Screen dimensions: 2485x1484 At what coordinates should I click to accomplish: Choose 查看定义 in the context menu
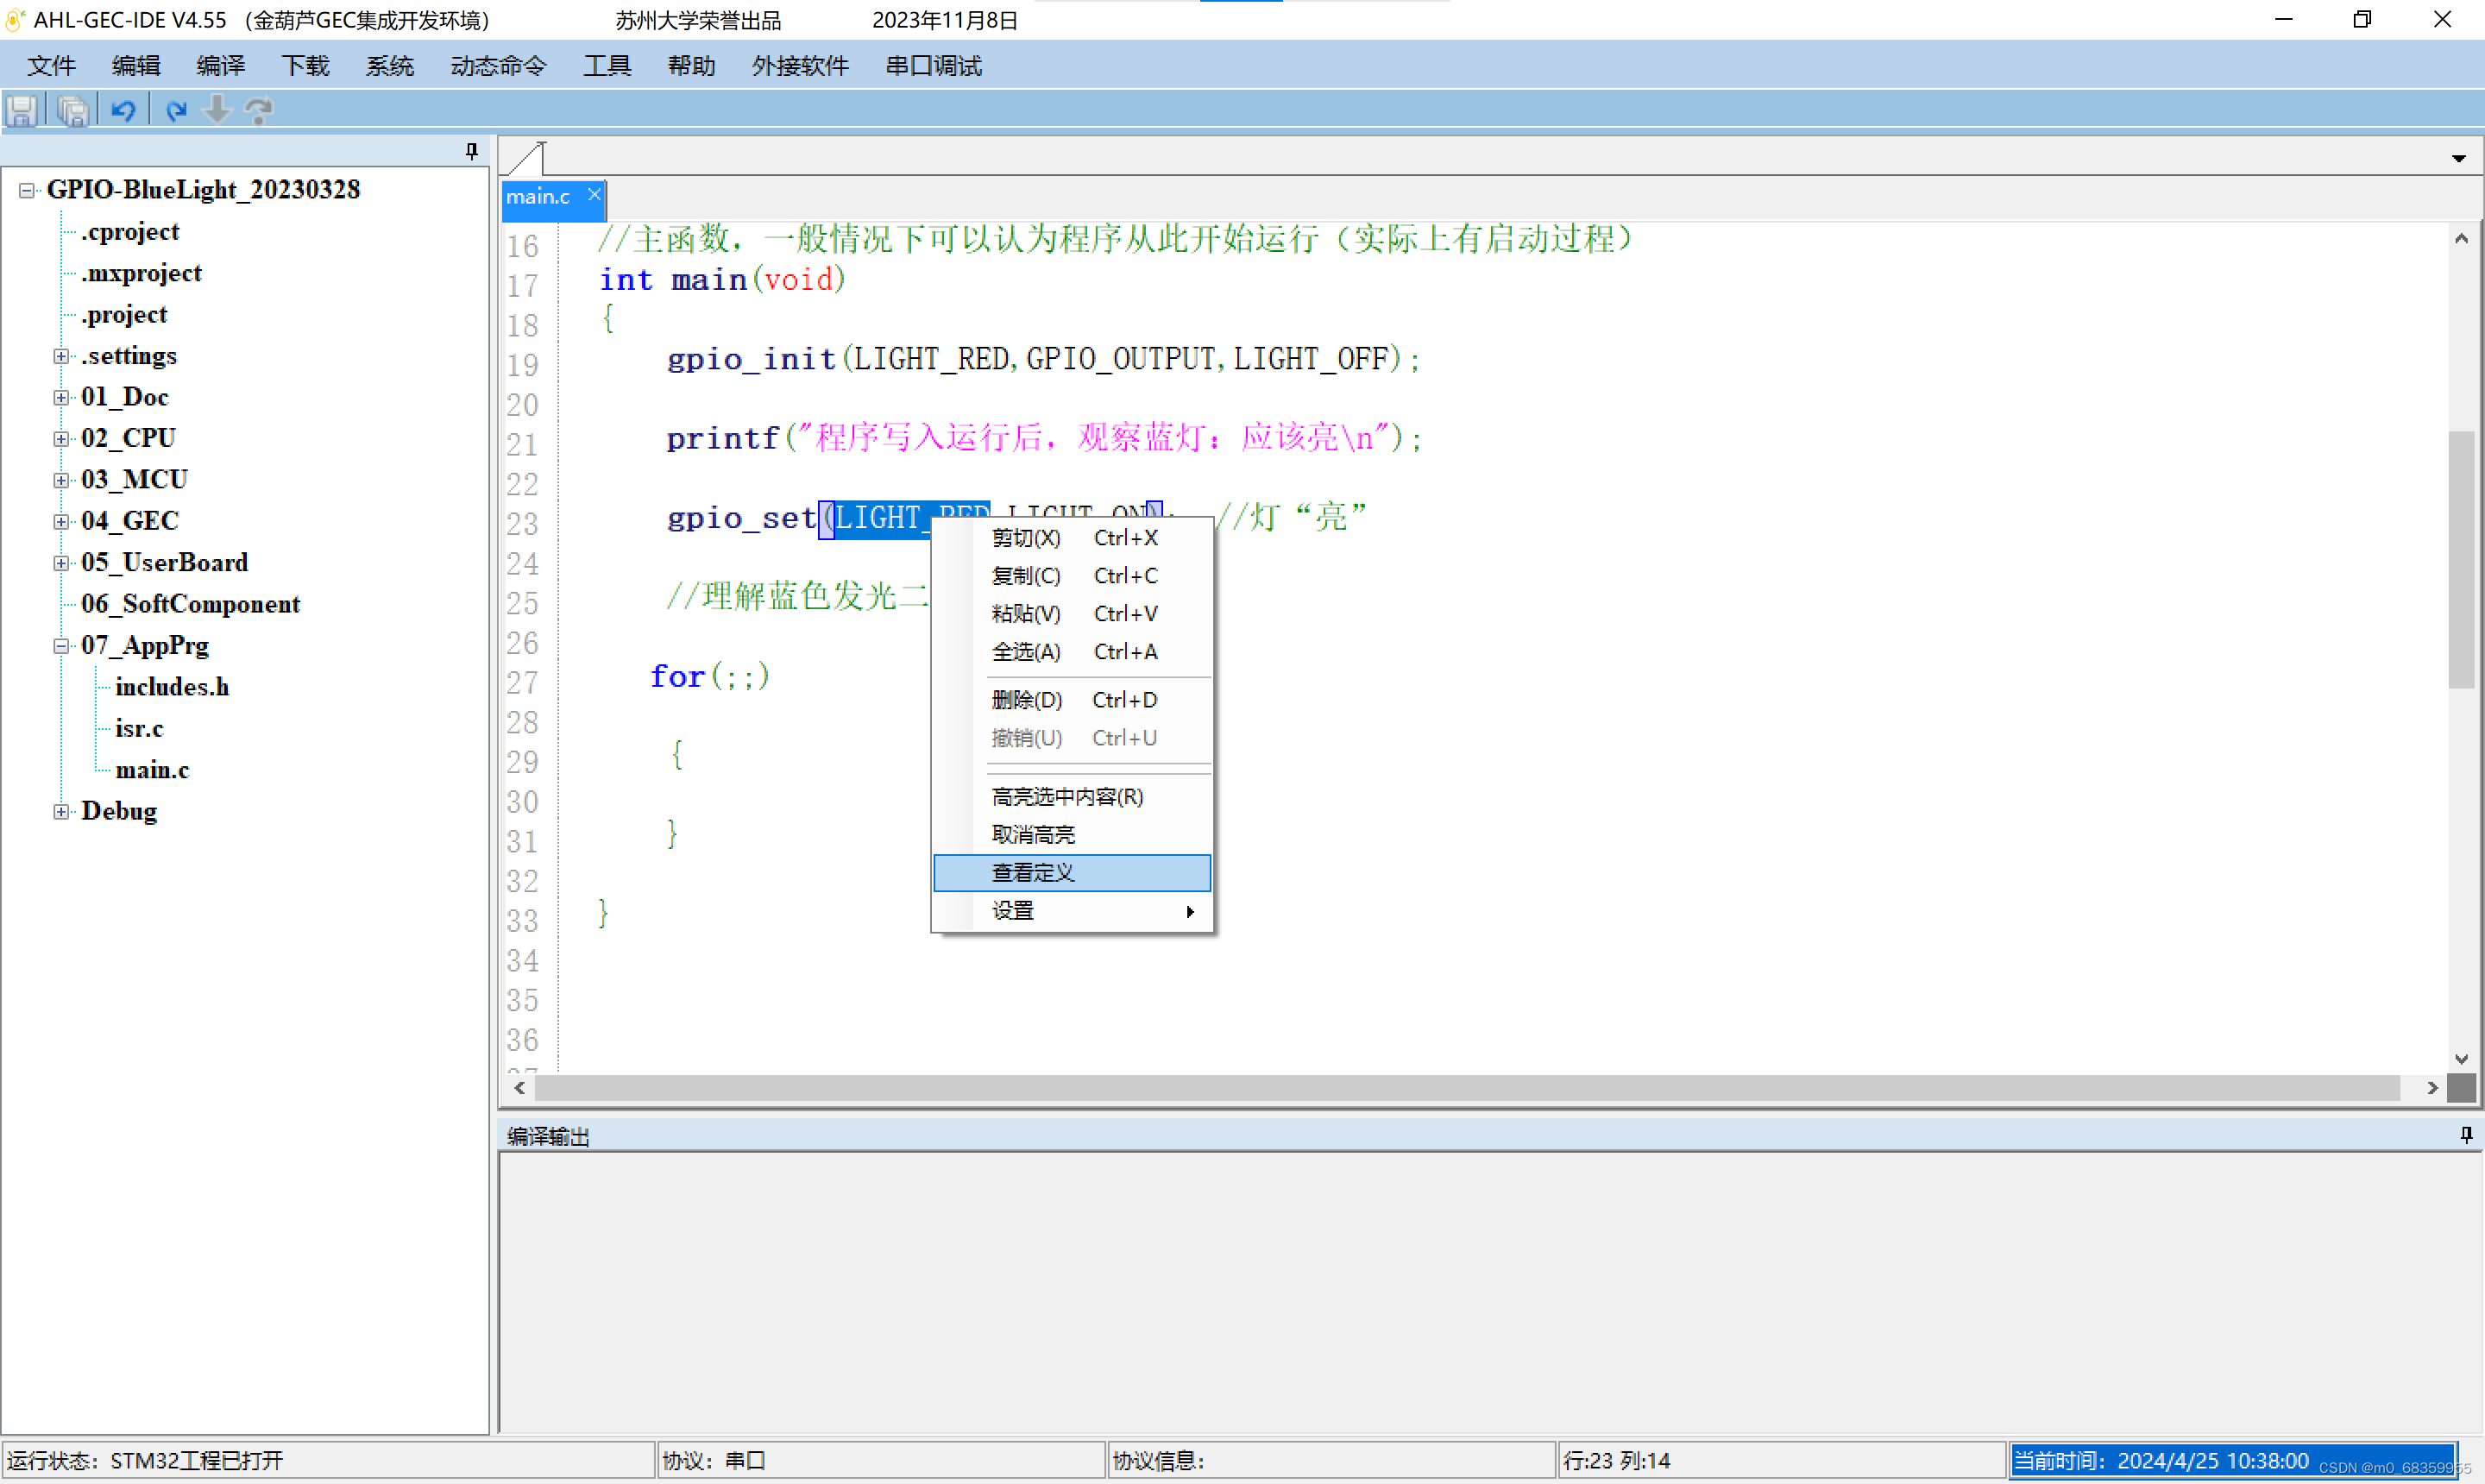coord(1070,872)
